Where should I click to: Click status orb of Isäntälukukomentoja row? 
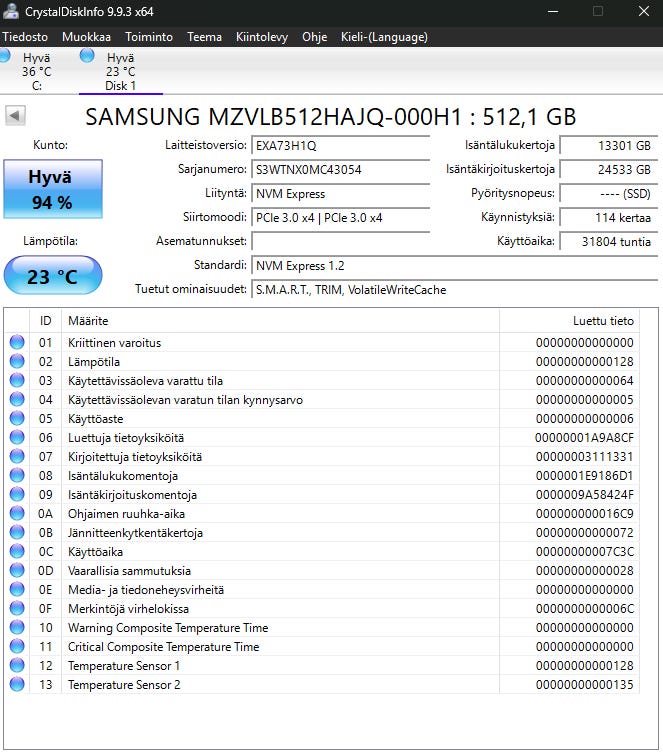[x=17, y=475]
